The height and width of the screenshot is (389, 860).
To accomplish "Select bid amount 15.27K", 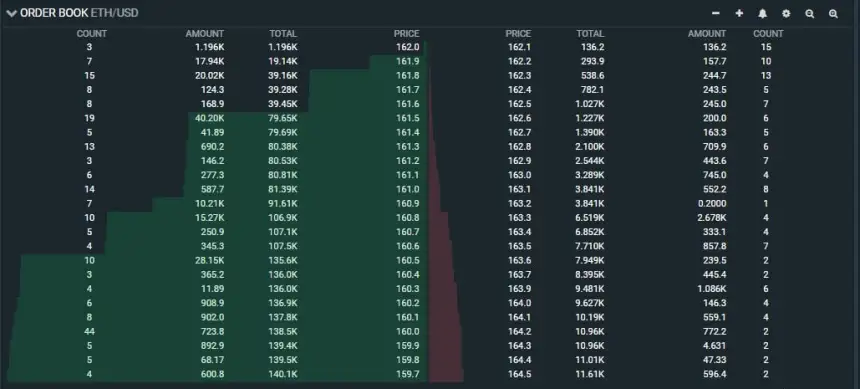I will click(x=210, y=218).
